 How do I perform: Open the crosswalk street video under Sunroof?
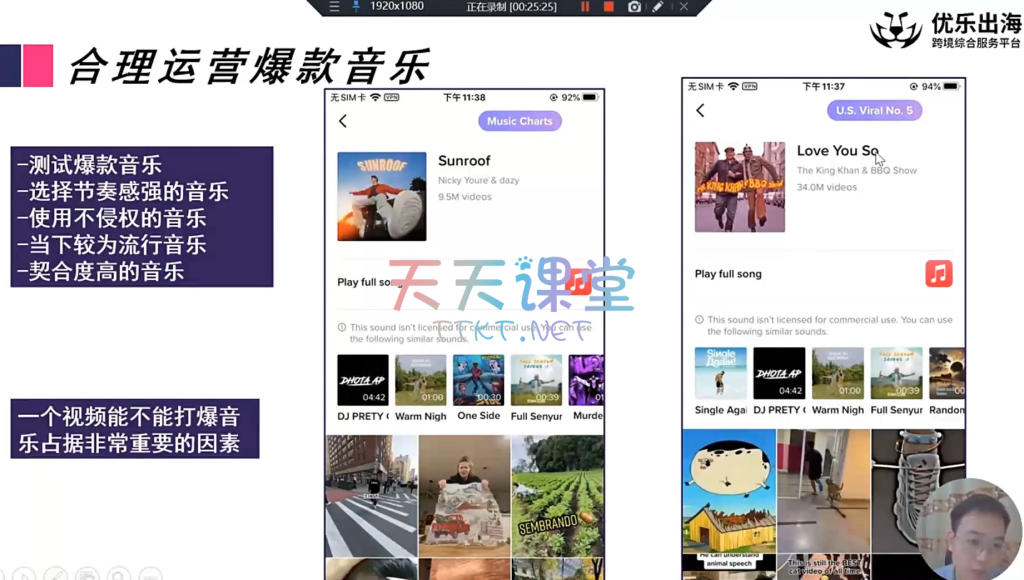click(371, 495)
